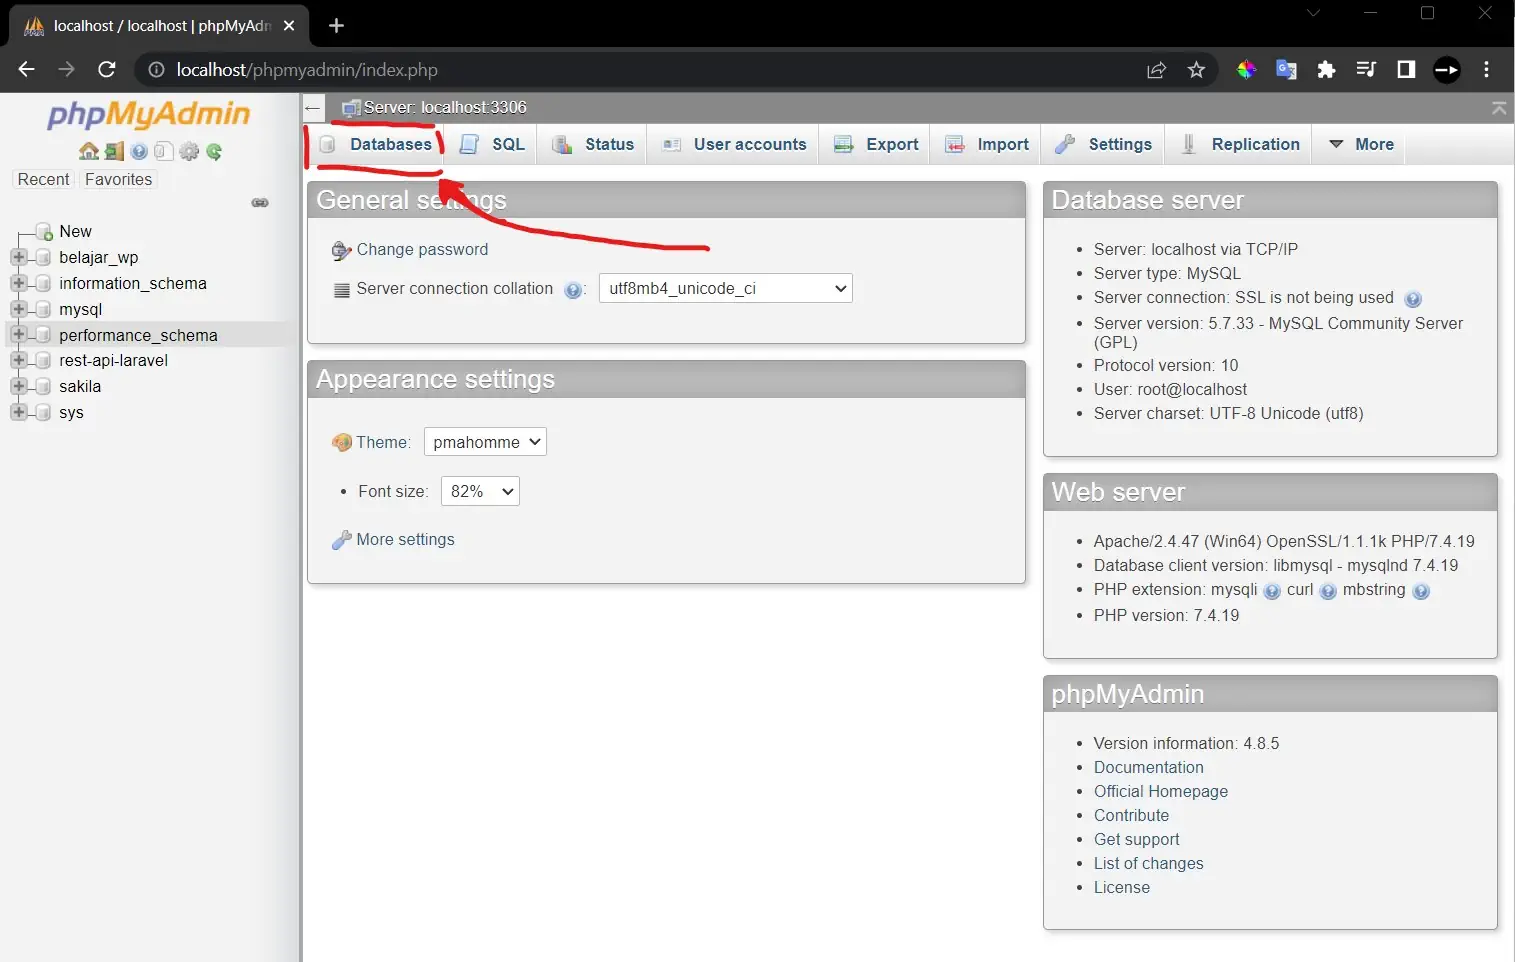
Task: Click the Home icon under the phpMyAdmin logo
Action: click(89, 151)
